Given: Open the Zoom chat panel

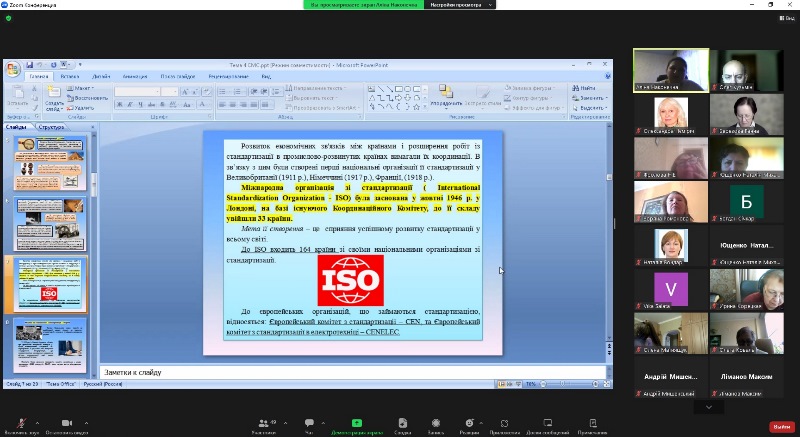Looking at the screenshot, I should (309, 422).
